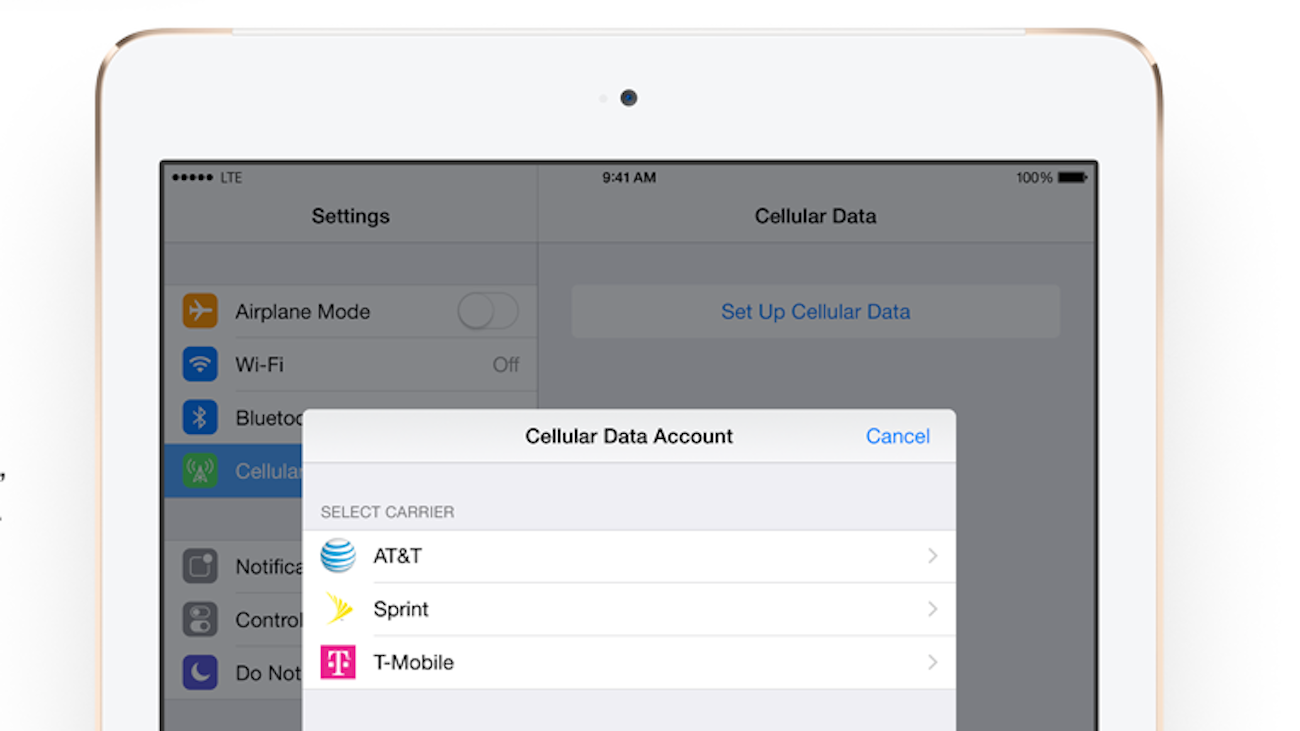Tap Set Up Cellular Data

[x=815, y=311]
